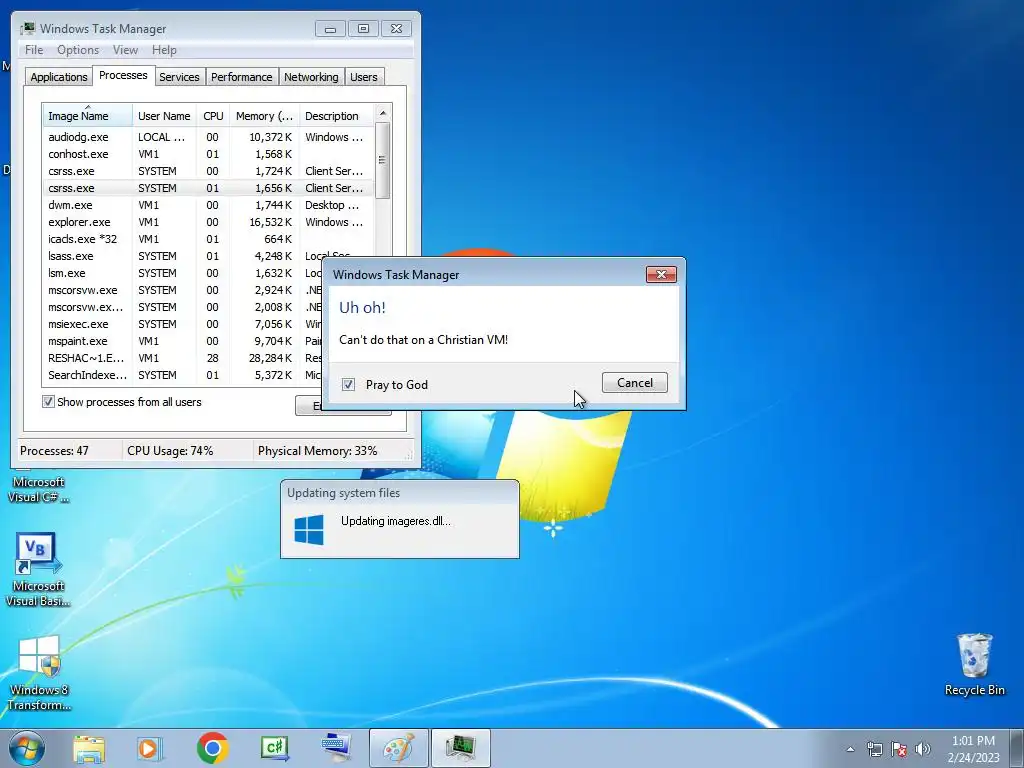Sort by Memory column header
1024x768 pixels.
[x=264, y=116]
